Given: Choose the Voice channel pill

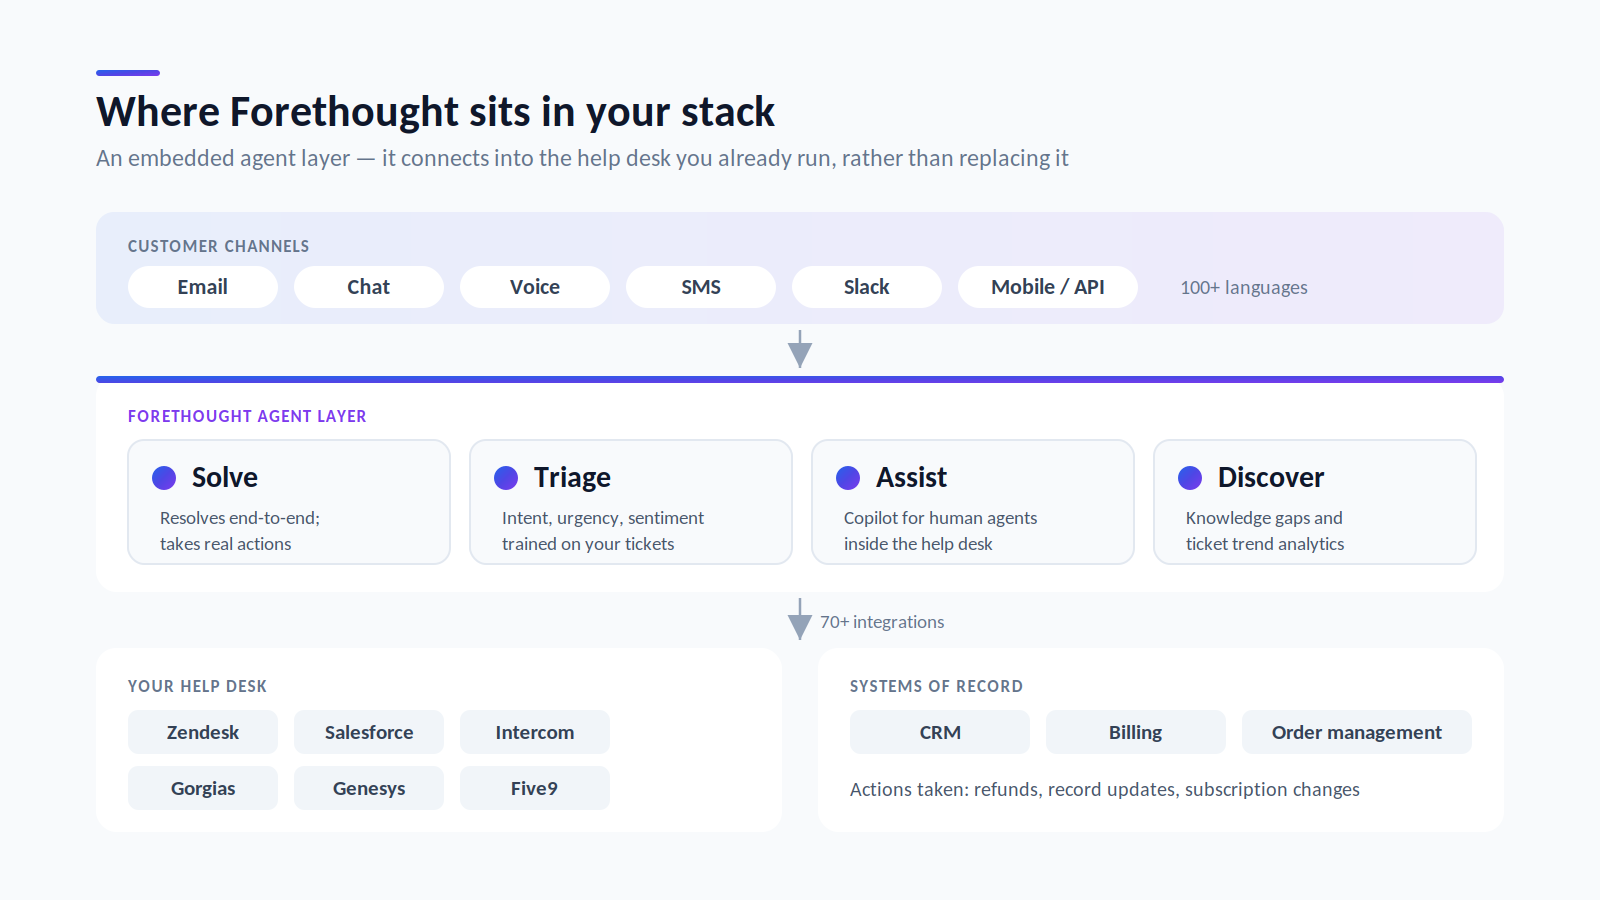Looking at the screenshot, I should (x=535, y=287).
